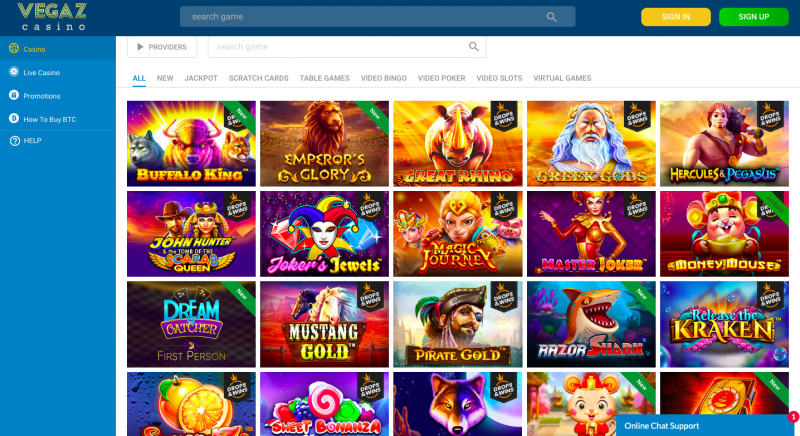800x436 pixels.
Task: Focus the top header search game field
Action: (x=378, y=17)
